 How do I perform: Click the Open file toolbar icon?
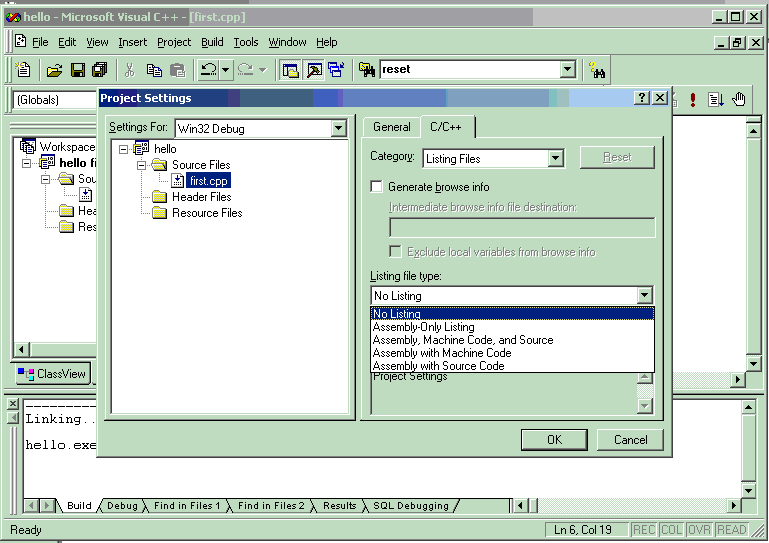tap(54, 70)
